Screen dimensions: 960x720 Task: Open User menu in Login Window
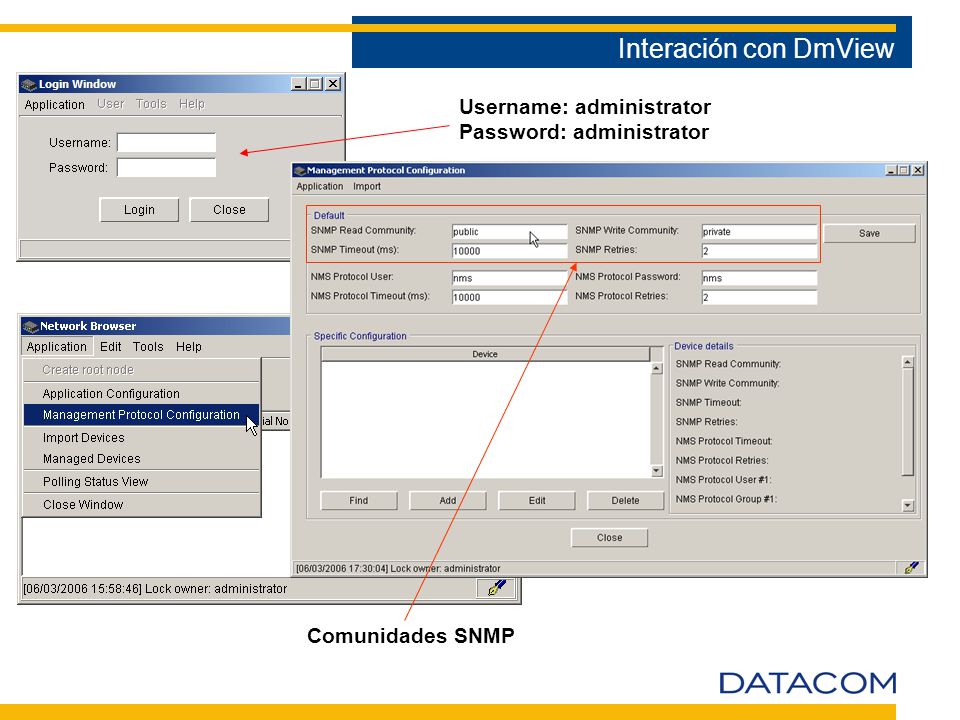click(x=111, y=104)
